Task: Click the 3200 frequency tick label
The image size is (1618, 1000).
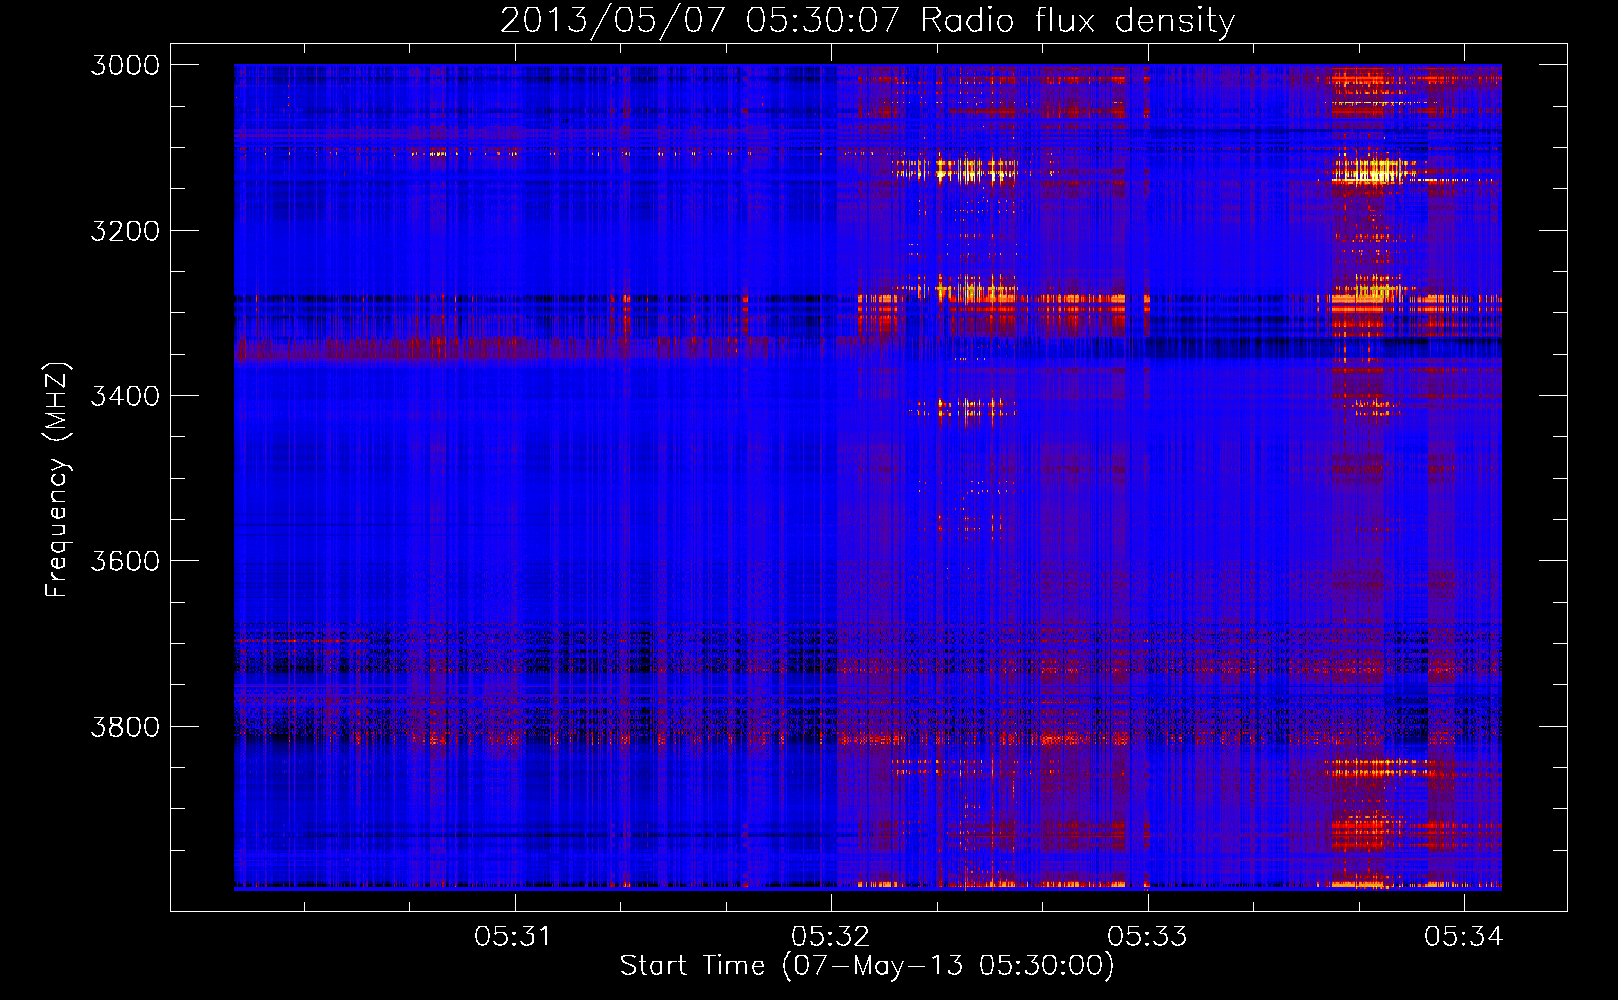Action: (125, 231)
